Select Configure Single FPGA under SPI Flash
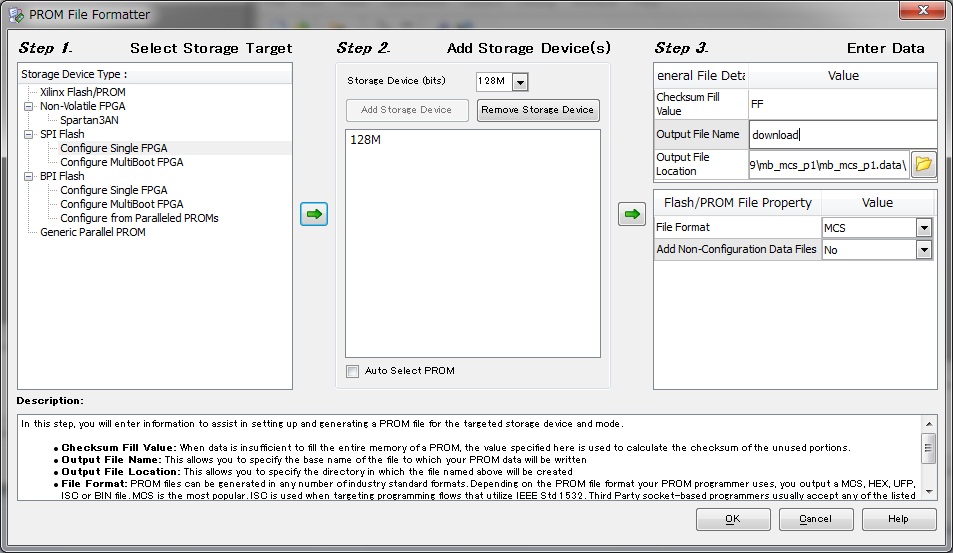The image size is (953, 553). coord(114,148)
